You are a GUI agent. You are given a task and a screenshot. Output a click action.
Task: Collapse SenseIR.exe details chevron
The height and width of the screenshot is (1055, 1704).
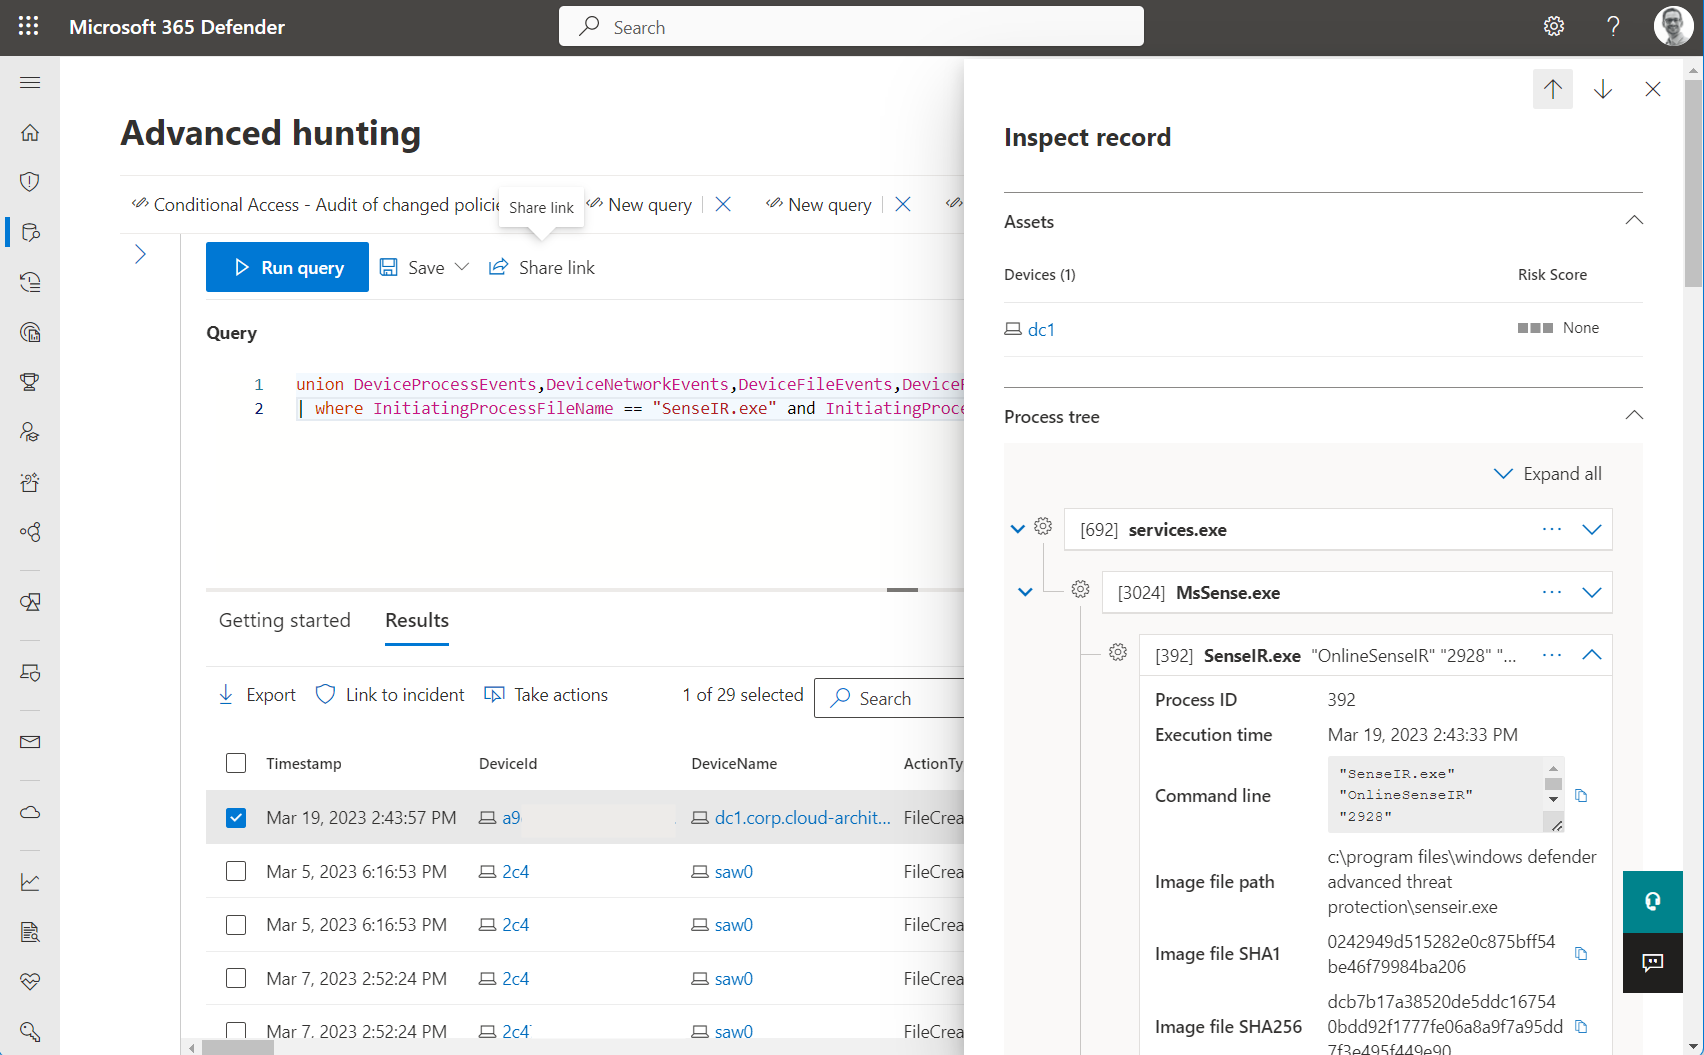(x=1592, y=655)
